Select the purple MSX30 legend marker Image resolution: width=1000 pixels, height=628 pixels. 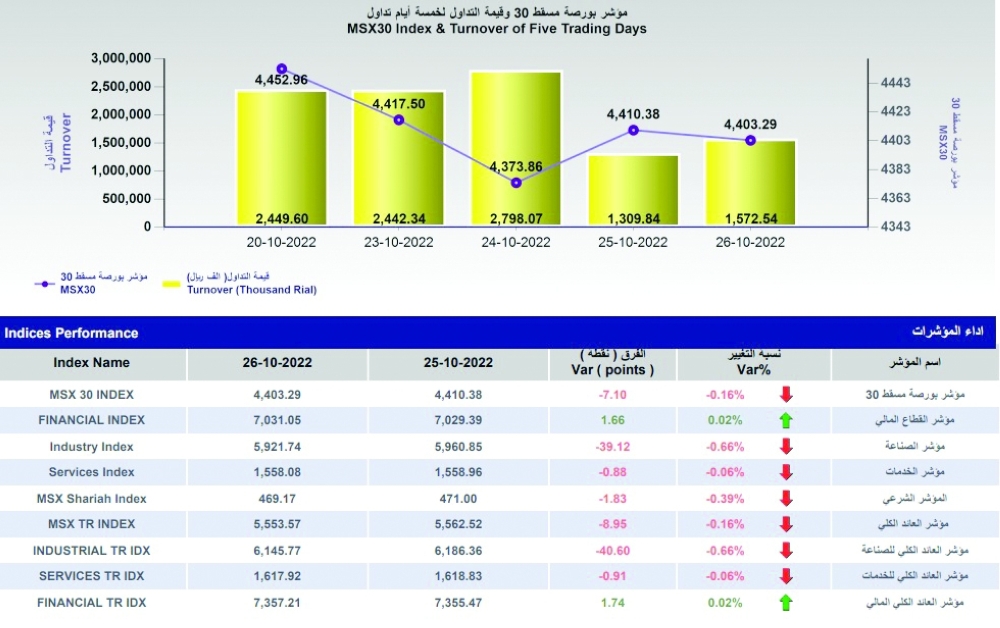43,284
